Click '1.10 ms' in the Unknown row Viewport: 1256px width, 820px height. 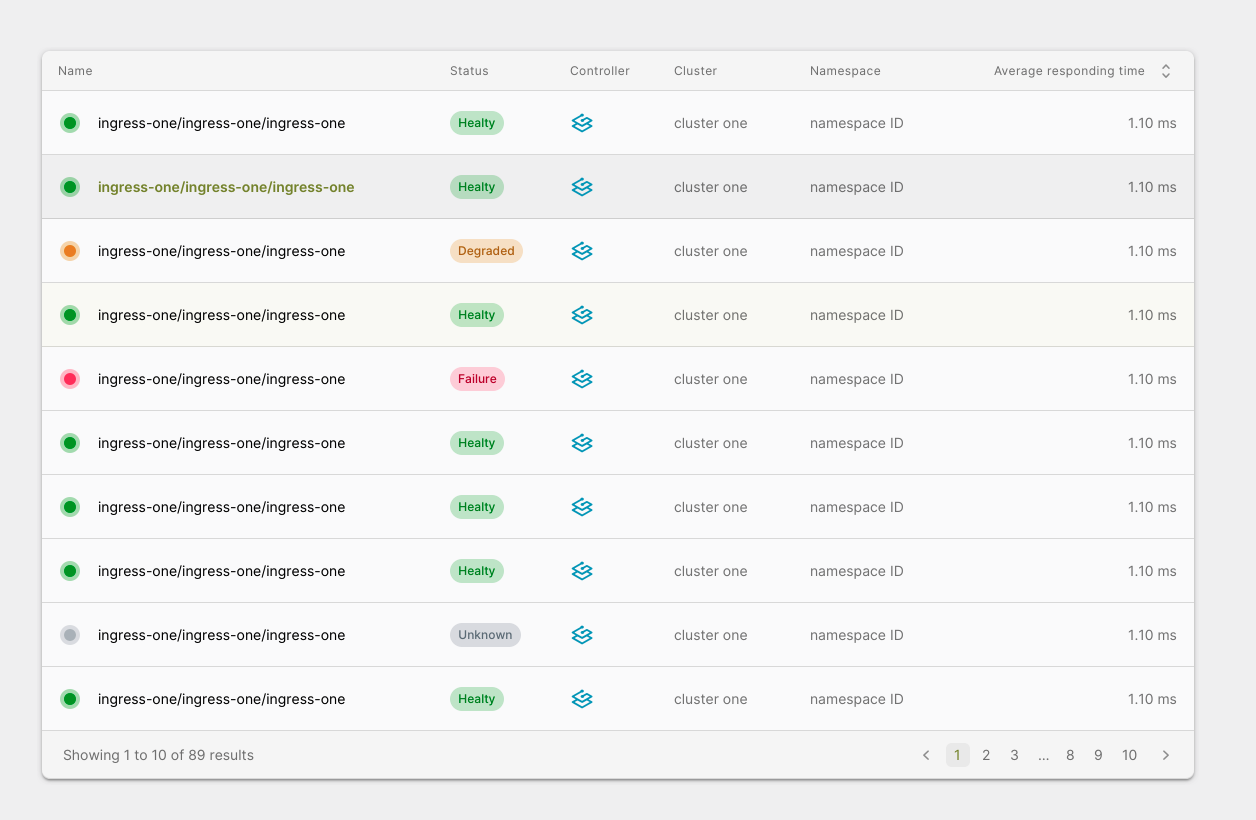tap(1152, 635)
